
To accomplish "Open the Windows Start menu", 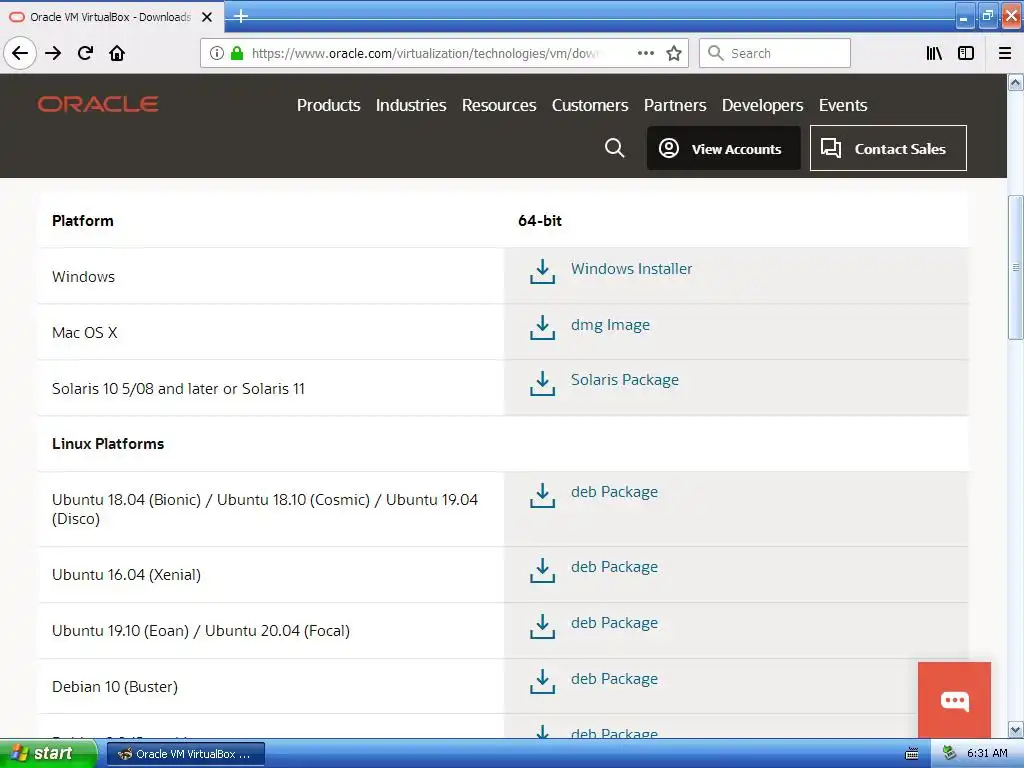I will (x=48, y=754).
